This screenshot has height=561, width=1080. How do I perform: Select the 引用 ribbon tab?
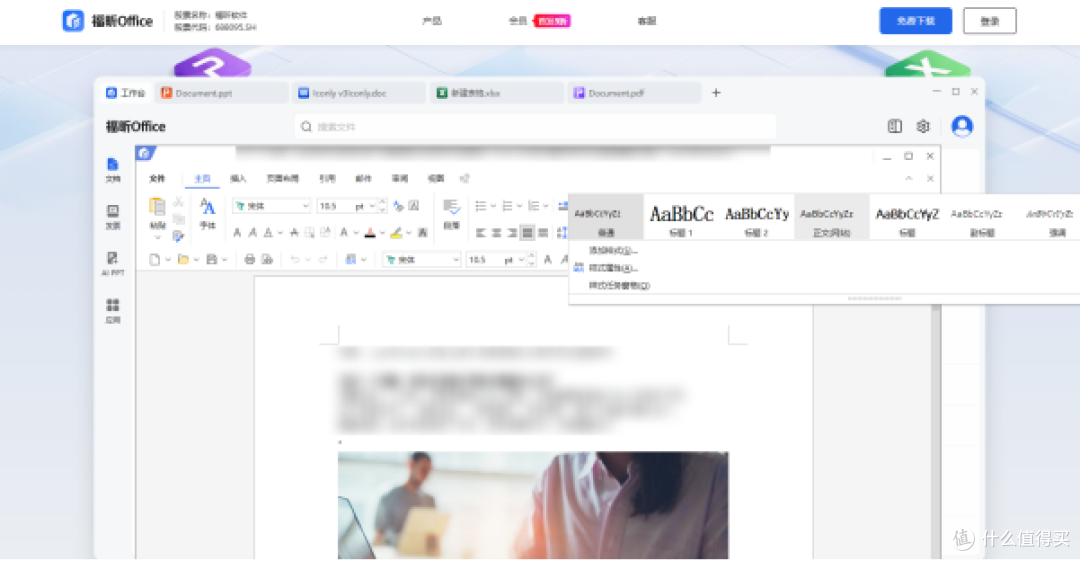(327, 178)
